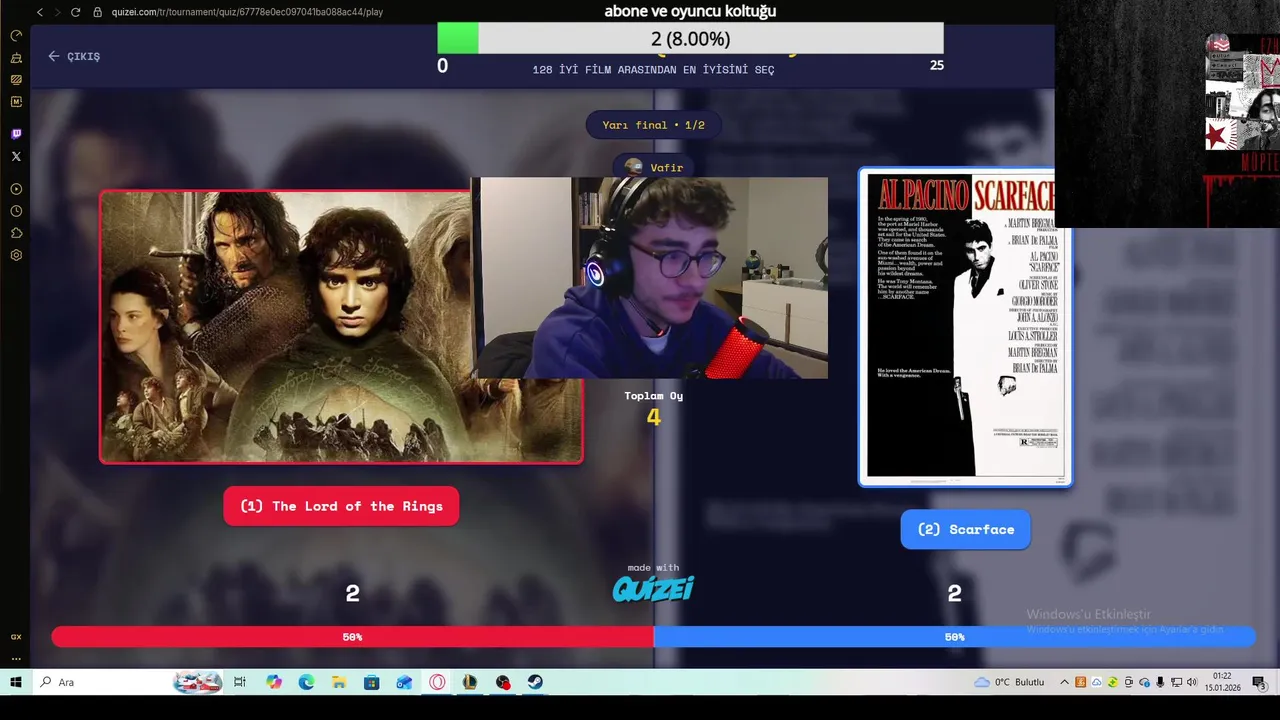Click the Quizei logo
The image size is (1280, 720).
pos(653,589)
